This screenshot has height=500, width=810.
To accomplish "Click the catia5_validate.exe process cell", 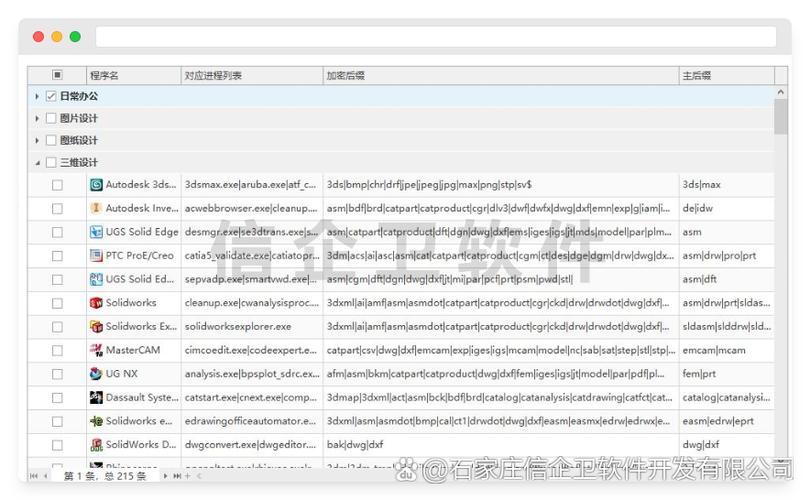I will tap(252, 256).
